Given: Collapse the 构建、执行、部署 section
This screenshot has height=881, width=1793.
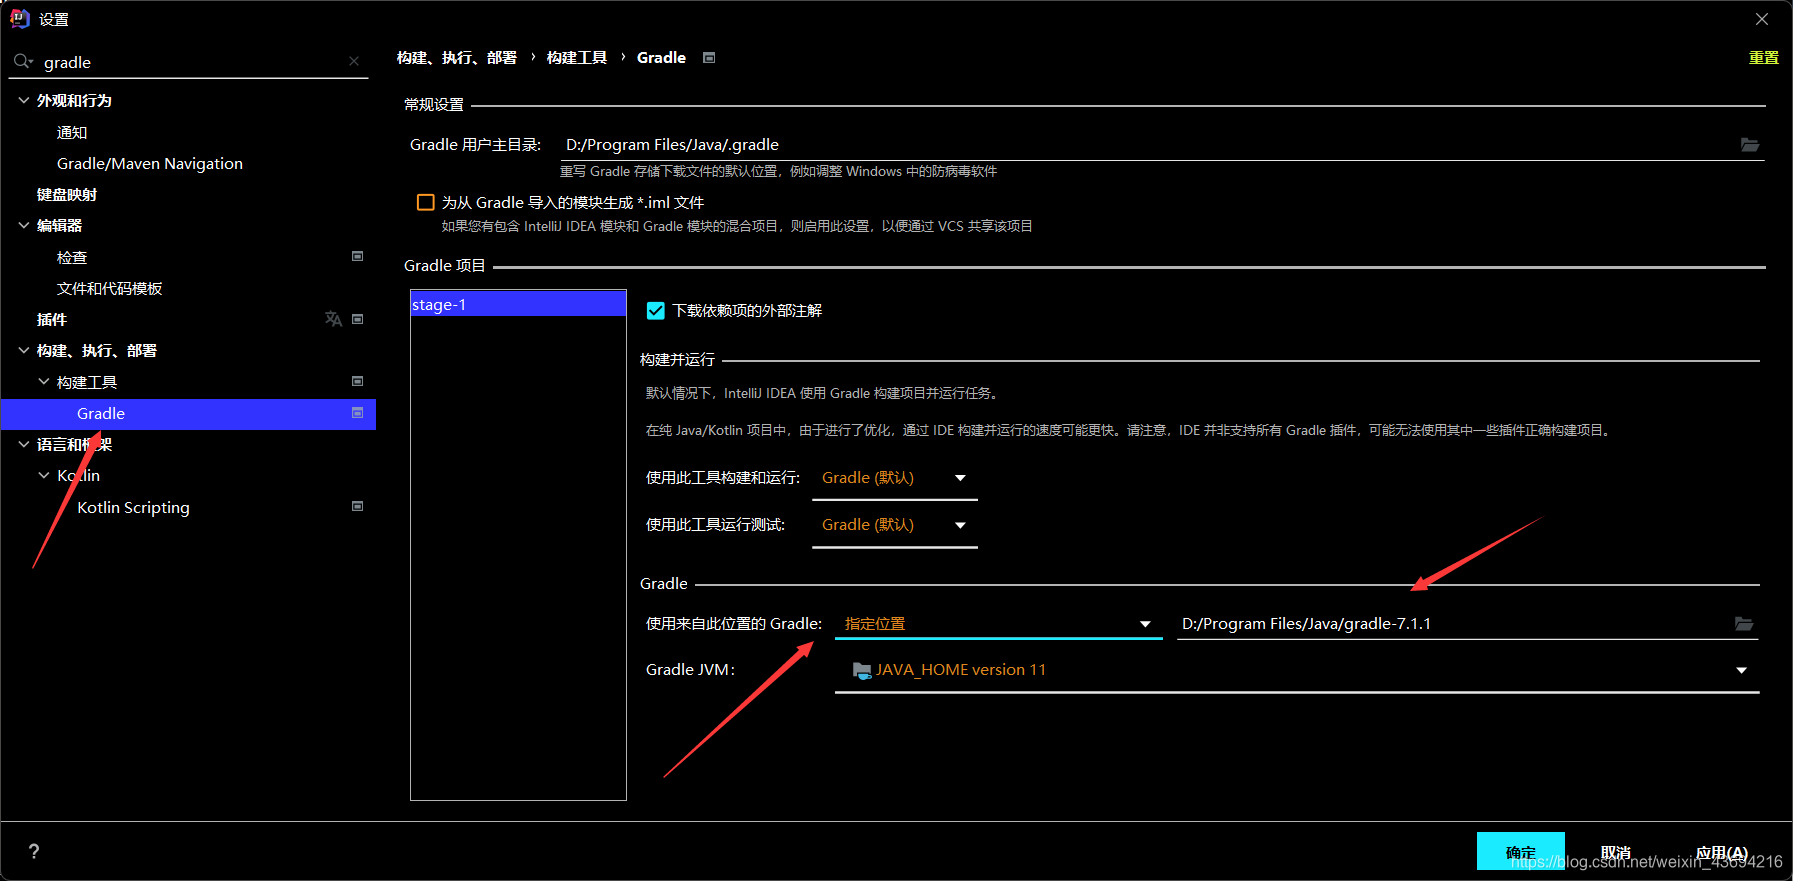Looking at the screenshot, I should [x=24, y=350].
